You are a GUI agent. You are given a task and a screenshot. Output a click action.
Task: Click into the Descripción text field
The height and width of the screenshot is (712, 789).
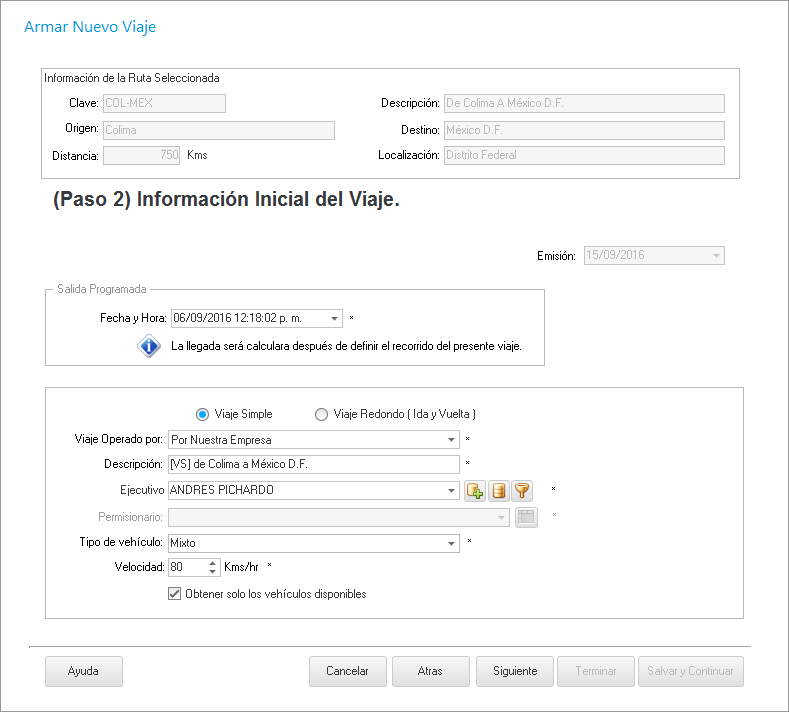(313, 464)
